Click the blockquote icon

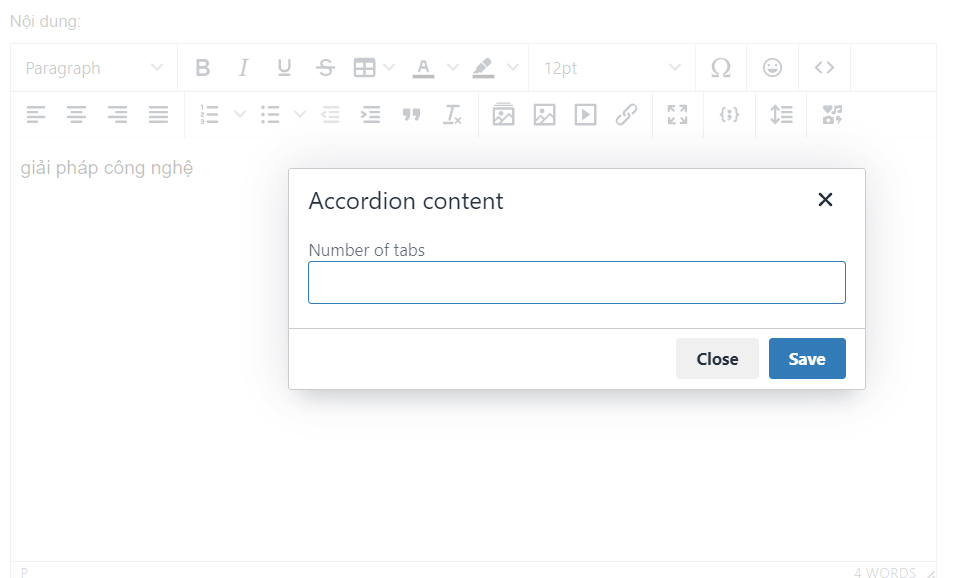[411, 115]
